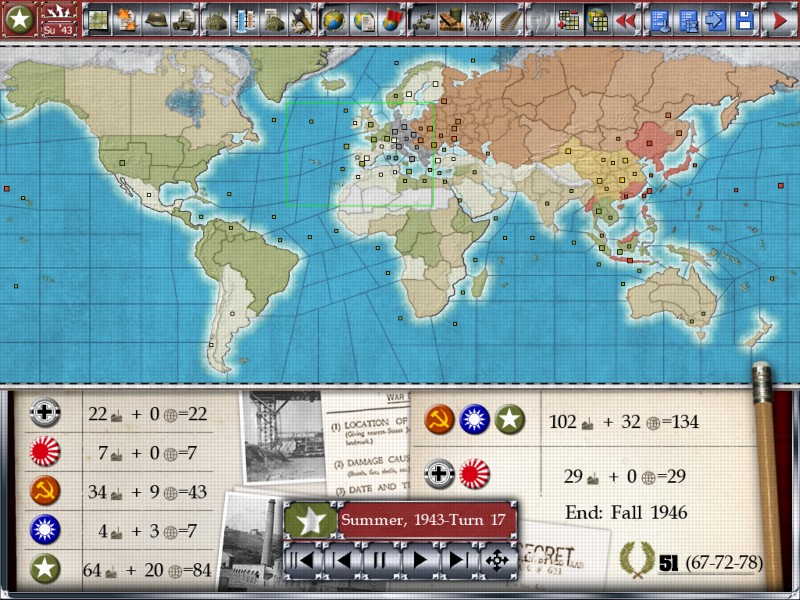Click the Axis total 29 + 0 = 29
800x600 pixels.
pyautogui.click(x=625, y=476)
